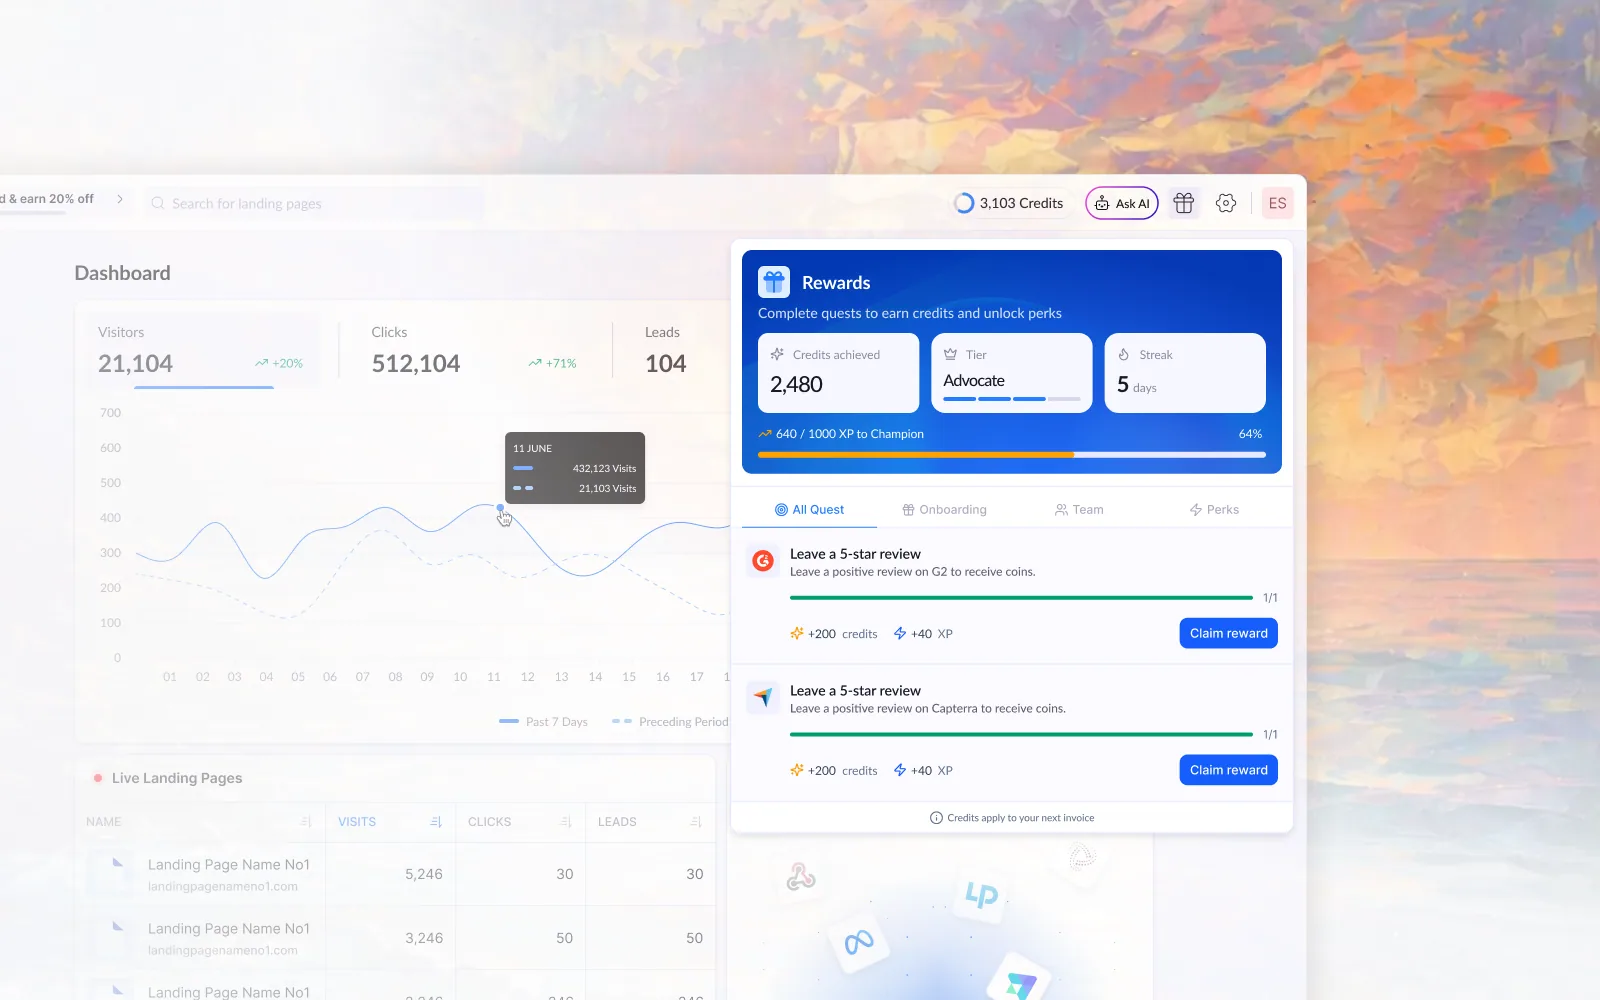The height and width of the screenshot is (1000, 1600).
Task: Sort the table by VISITS column icon
Action: (436, 822)
